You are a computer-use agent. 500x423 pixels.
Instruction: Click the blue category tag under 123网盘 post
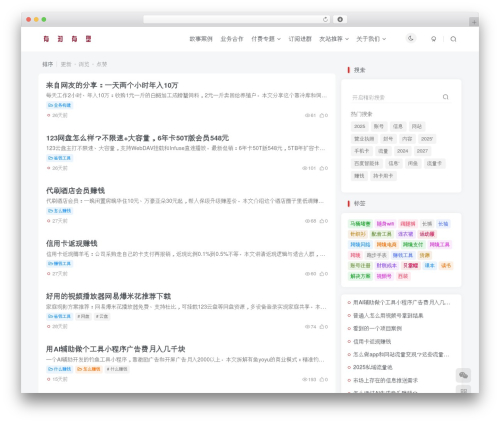(x=60, y=158)
